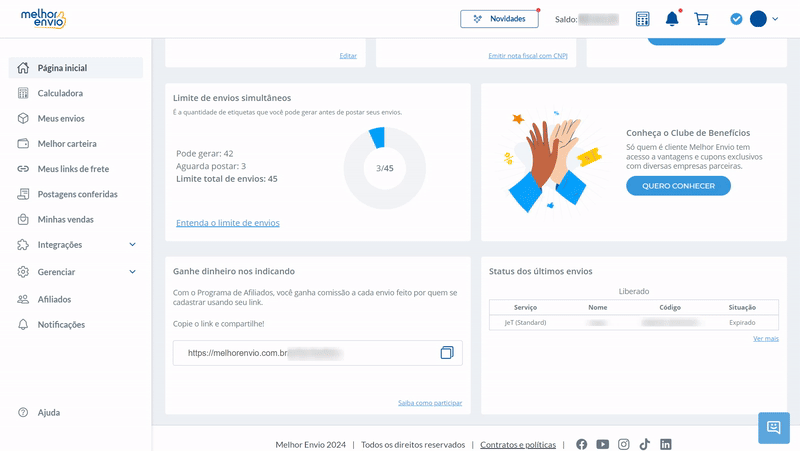Open the LinkedIn icon in the footer

click(665, 444)
